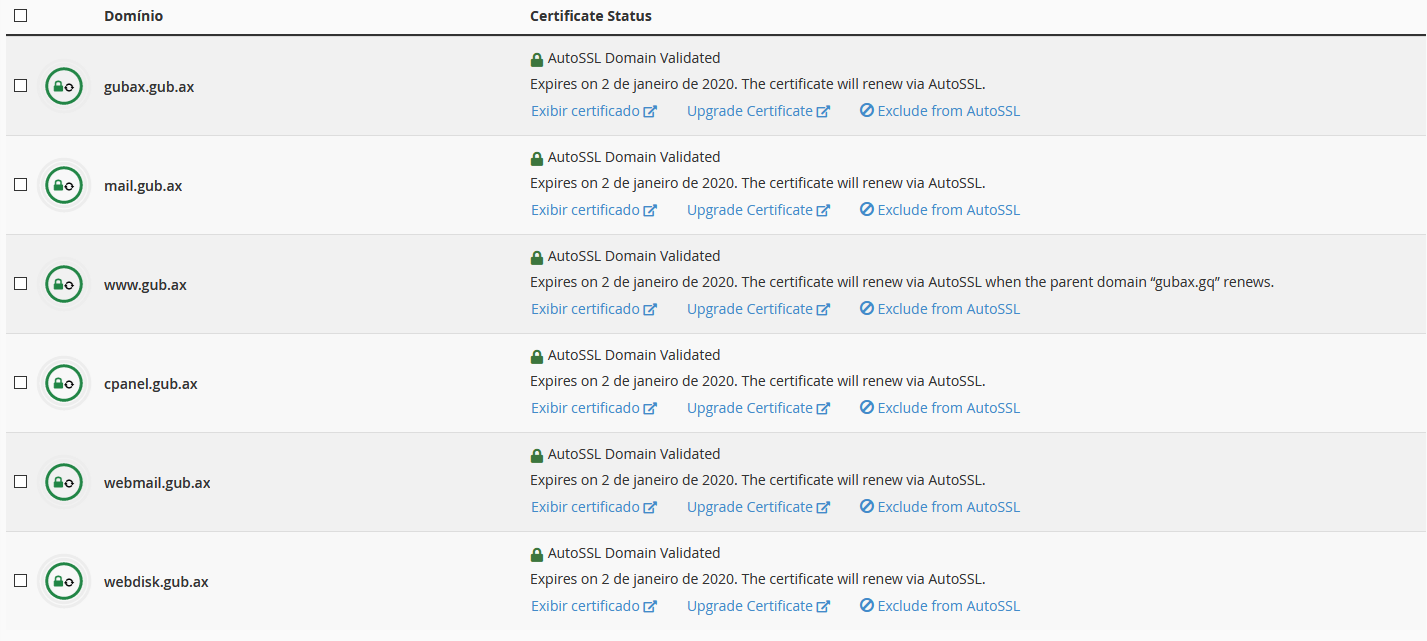Click the certificate status icon for www.gub.ax
This screenshot has height=641, width=1427.
click(64, 284)
